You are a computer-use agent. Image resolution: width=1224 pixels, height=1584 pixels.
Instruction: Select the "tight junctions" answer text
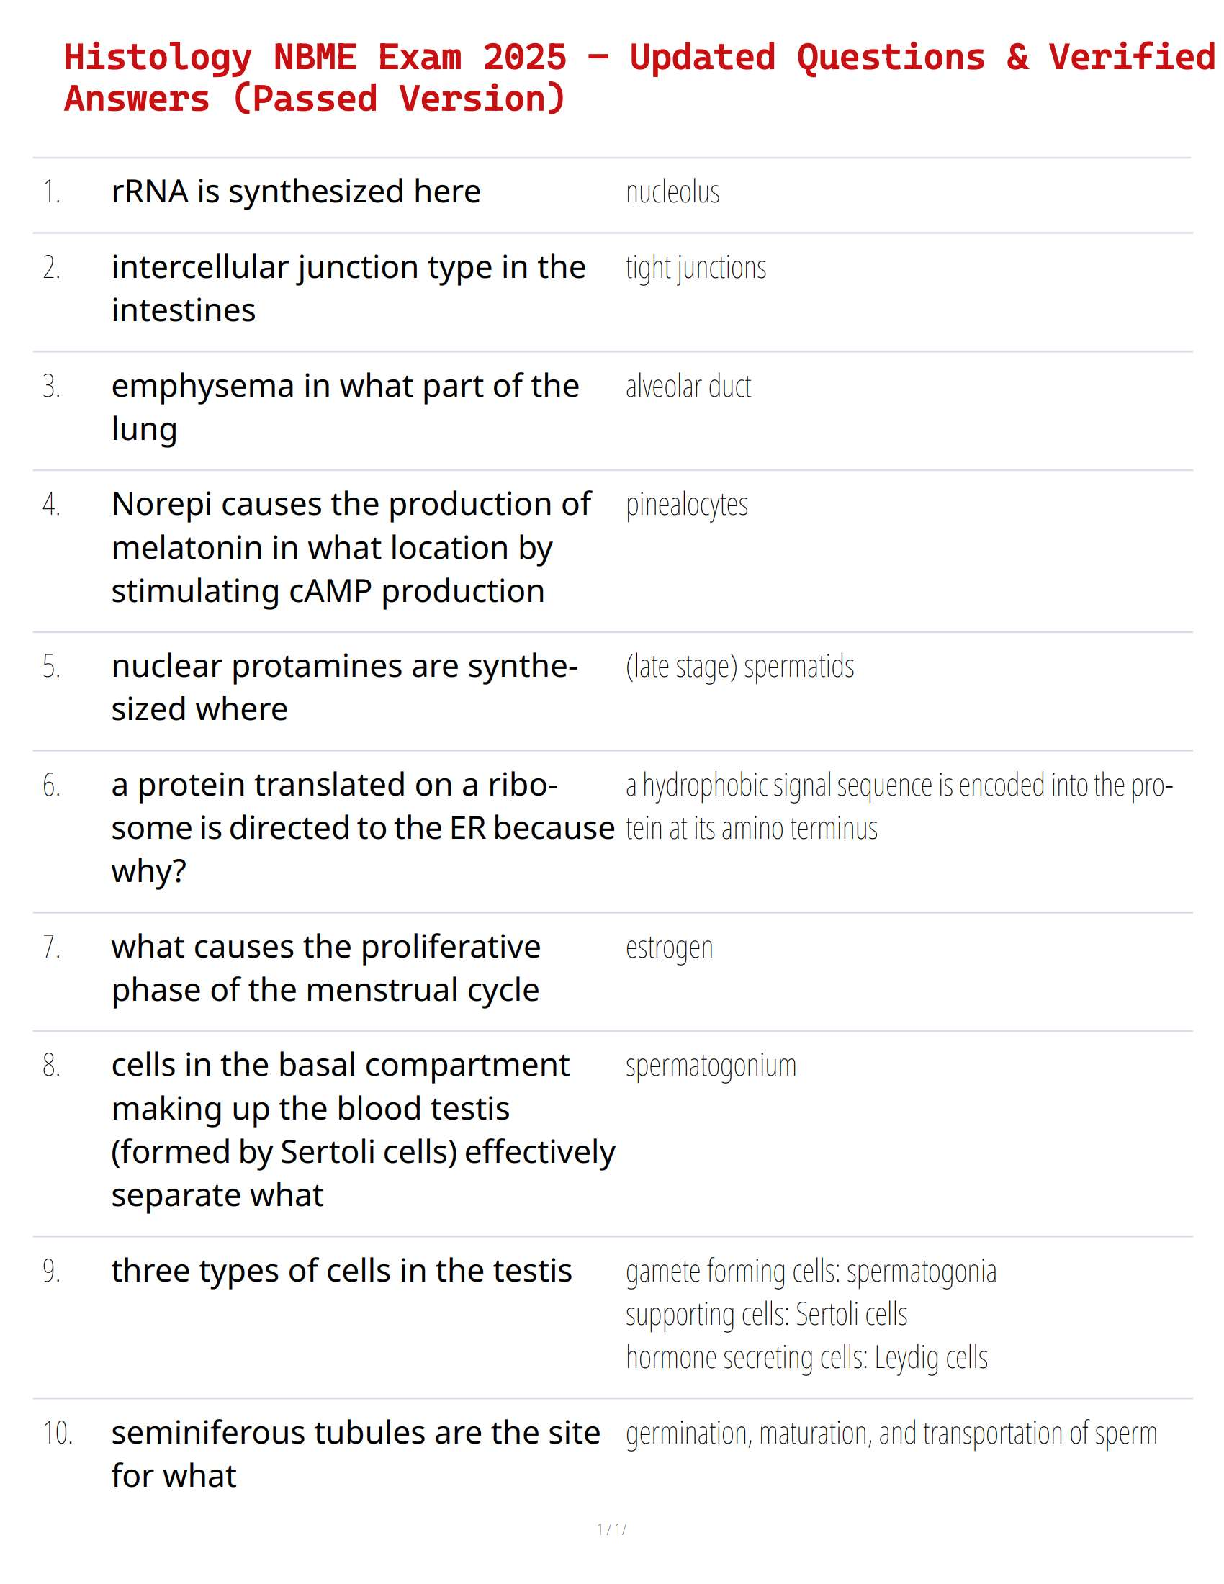coord(695,268)
